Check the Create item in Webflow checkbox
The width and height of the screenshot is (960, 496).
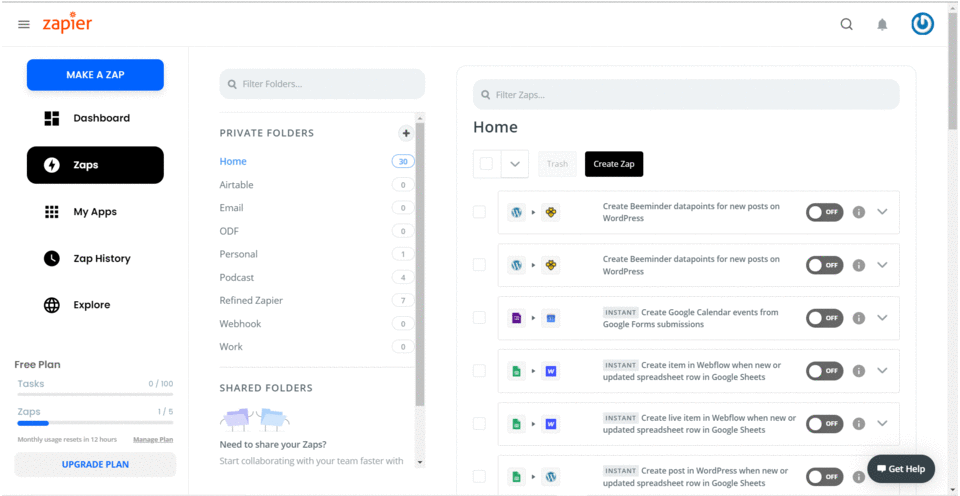[479, 371]
